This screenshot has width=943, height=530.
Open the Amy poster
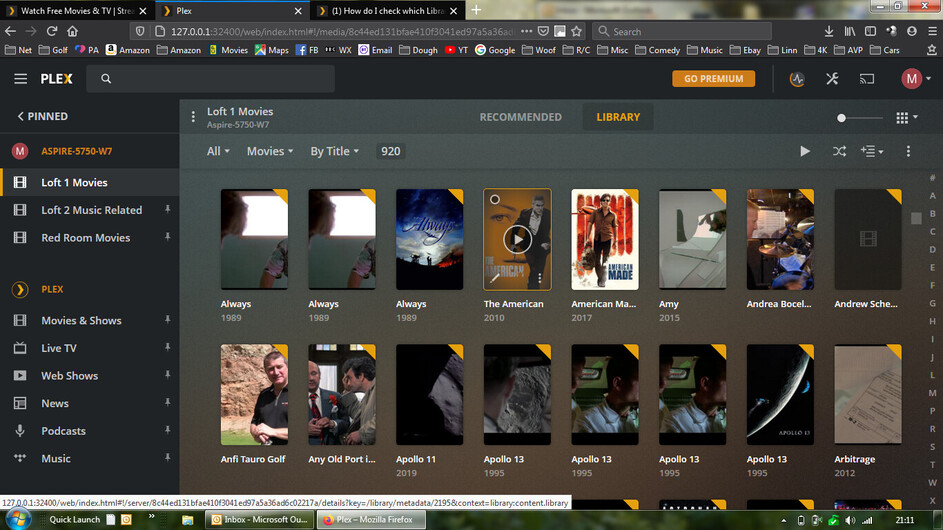point(692,239)
